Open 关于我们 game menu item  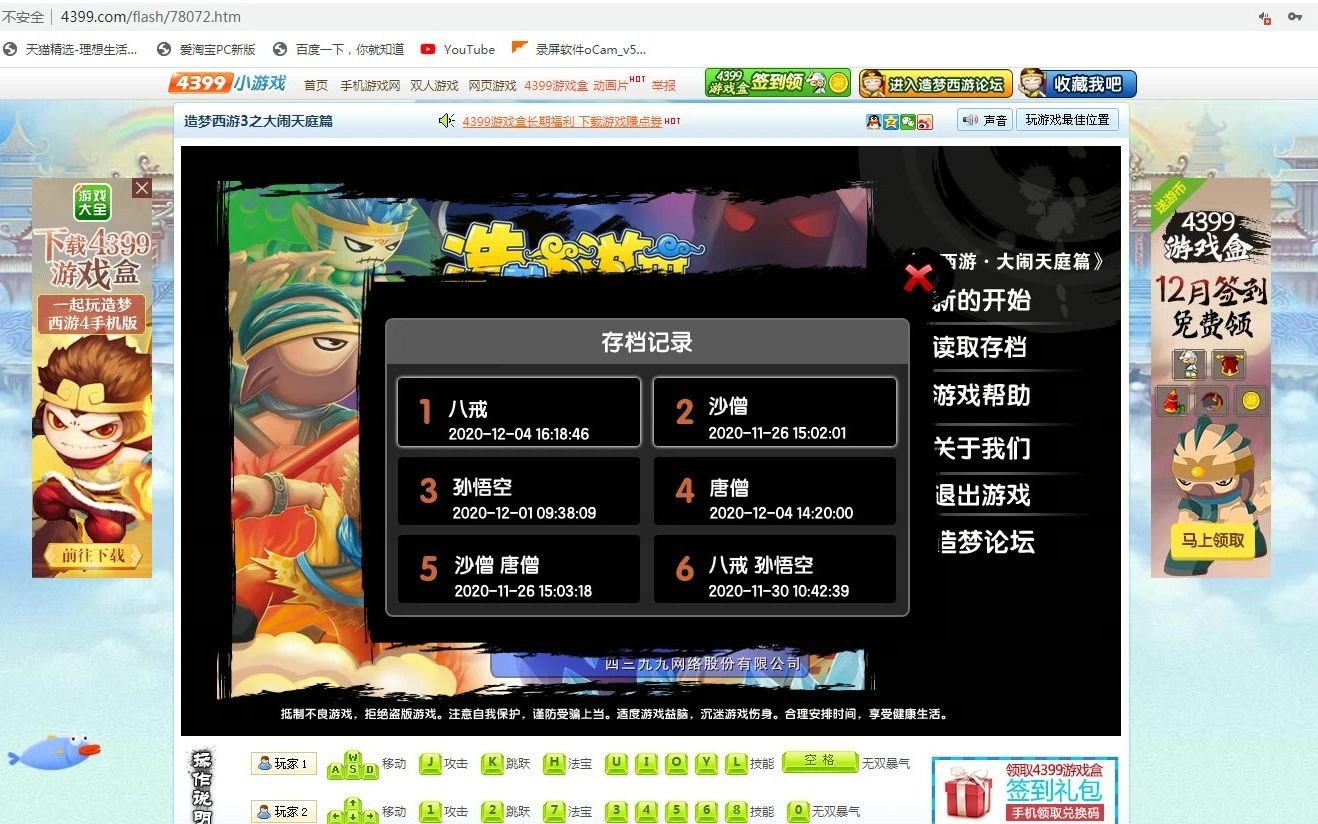click(981, 448)
